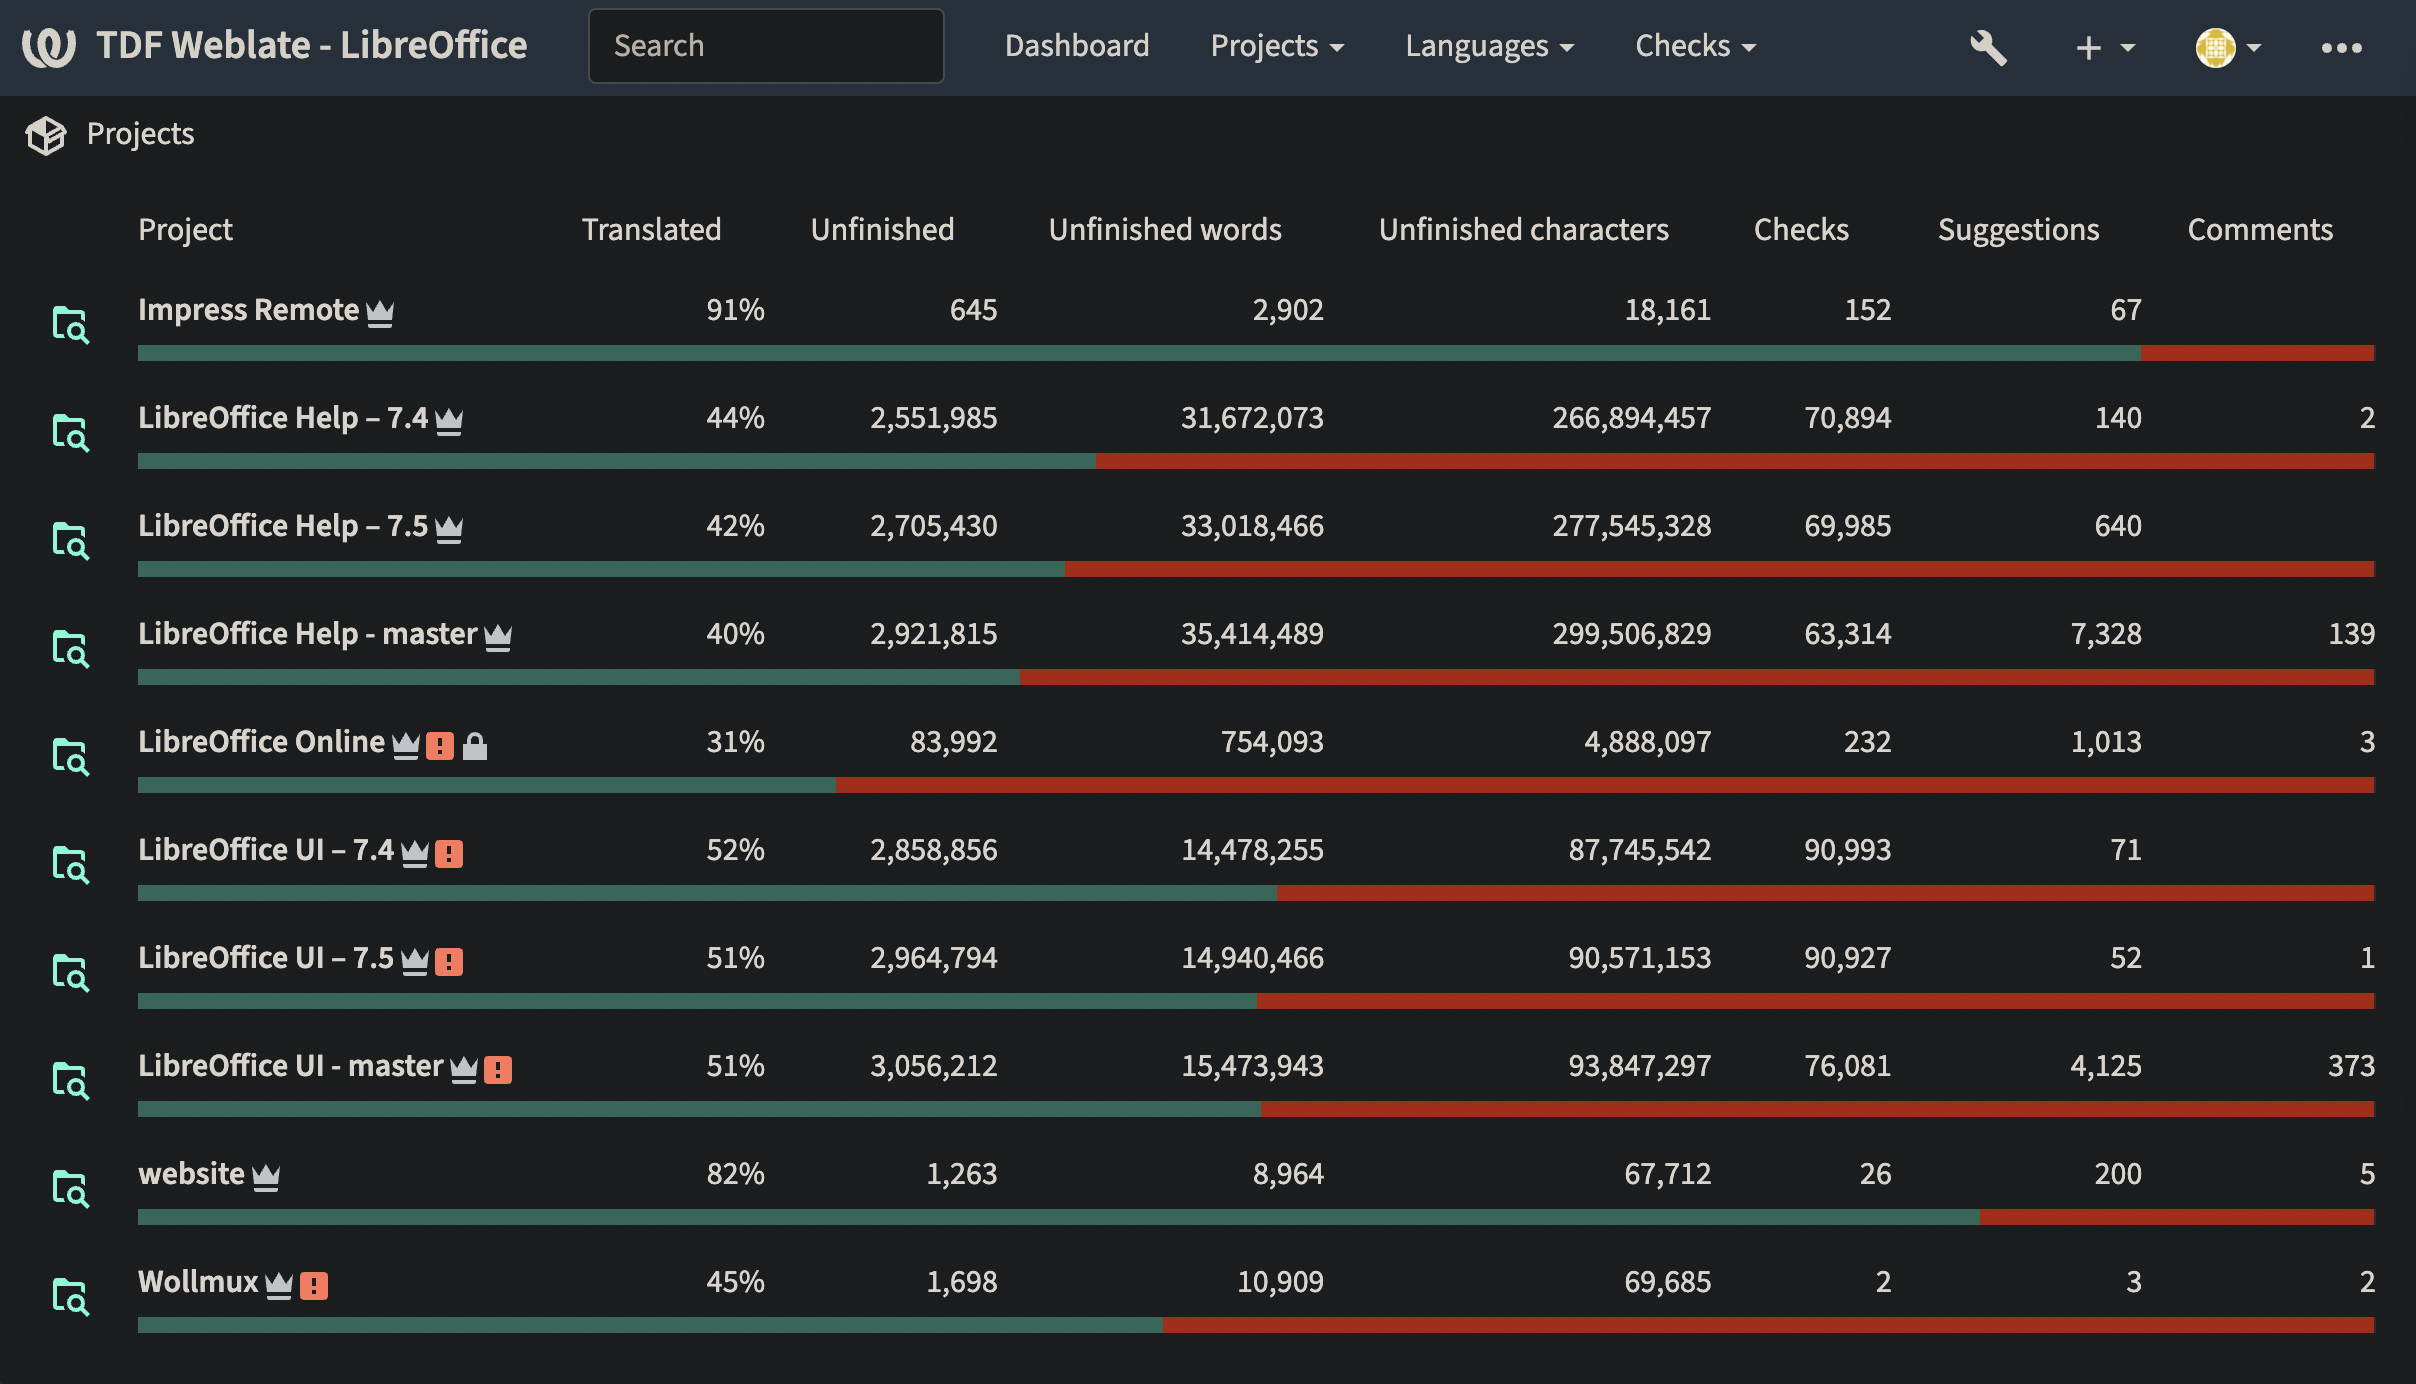The width and height of the screenshot is (2416, 1384).
Task: Click the alert badge next to LibreOffice Online
Action: (440, 745)
